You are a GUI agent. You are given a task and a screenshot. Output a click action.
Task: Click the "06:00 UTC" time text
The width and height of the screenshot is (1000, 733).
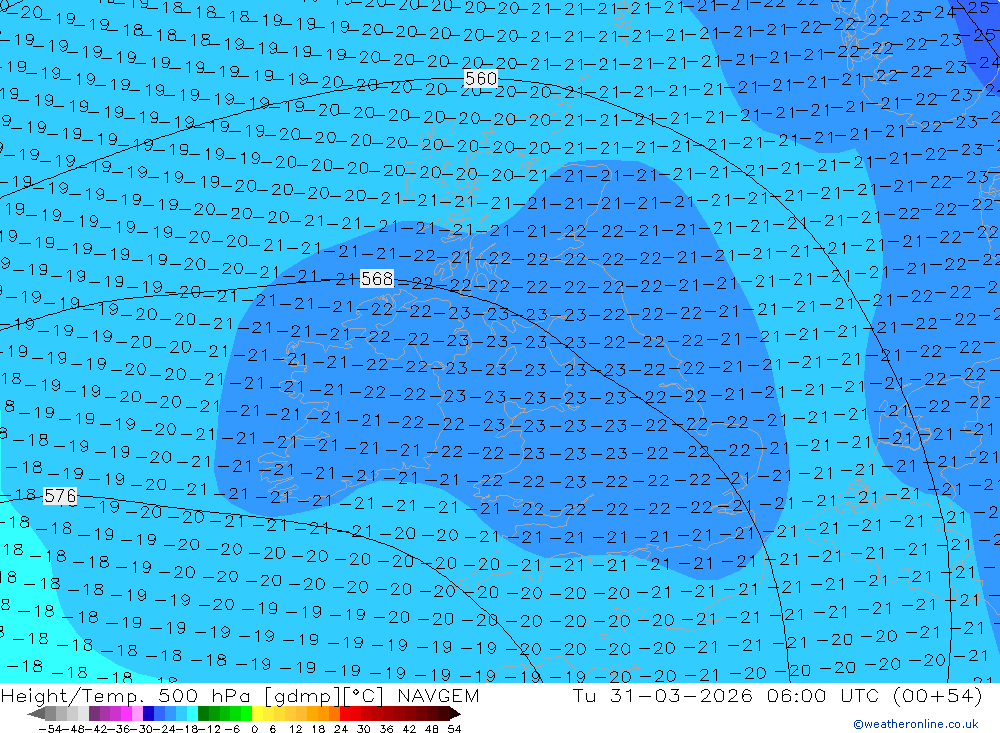tap(823, 695)
